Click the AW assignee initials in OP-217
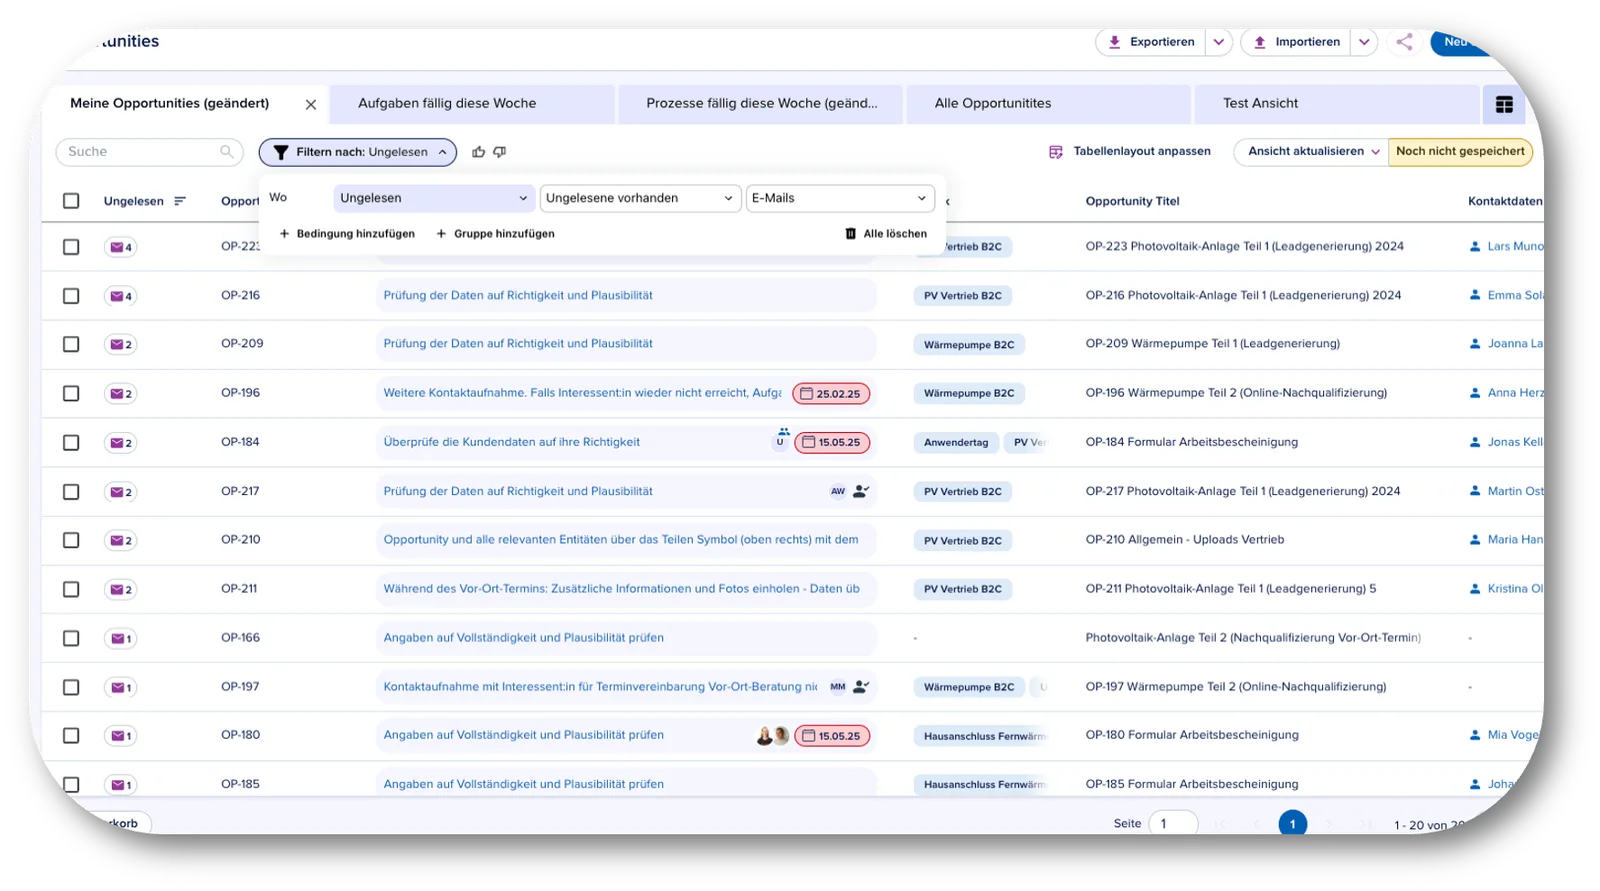 838,491
